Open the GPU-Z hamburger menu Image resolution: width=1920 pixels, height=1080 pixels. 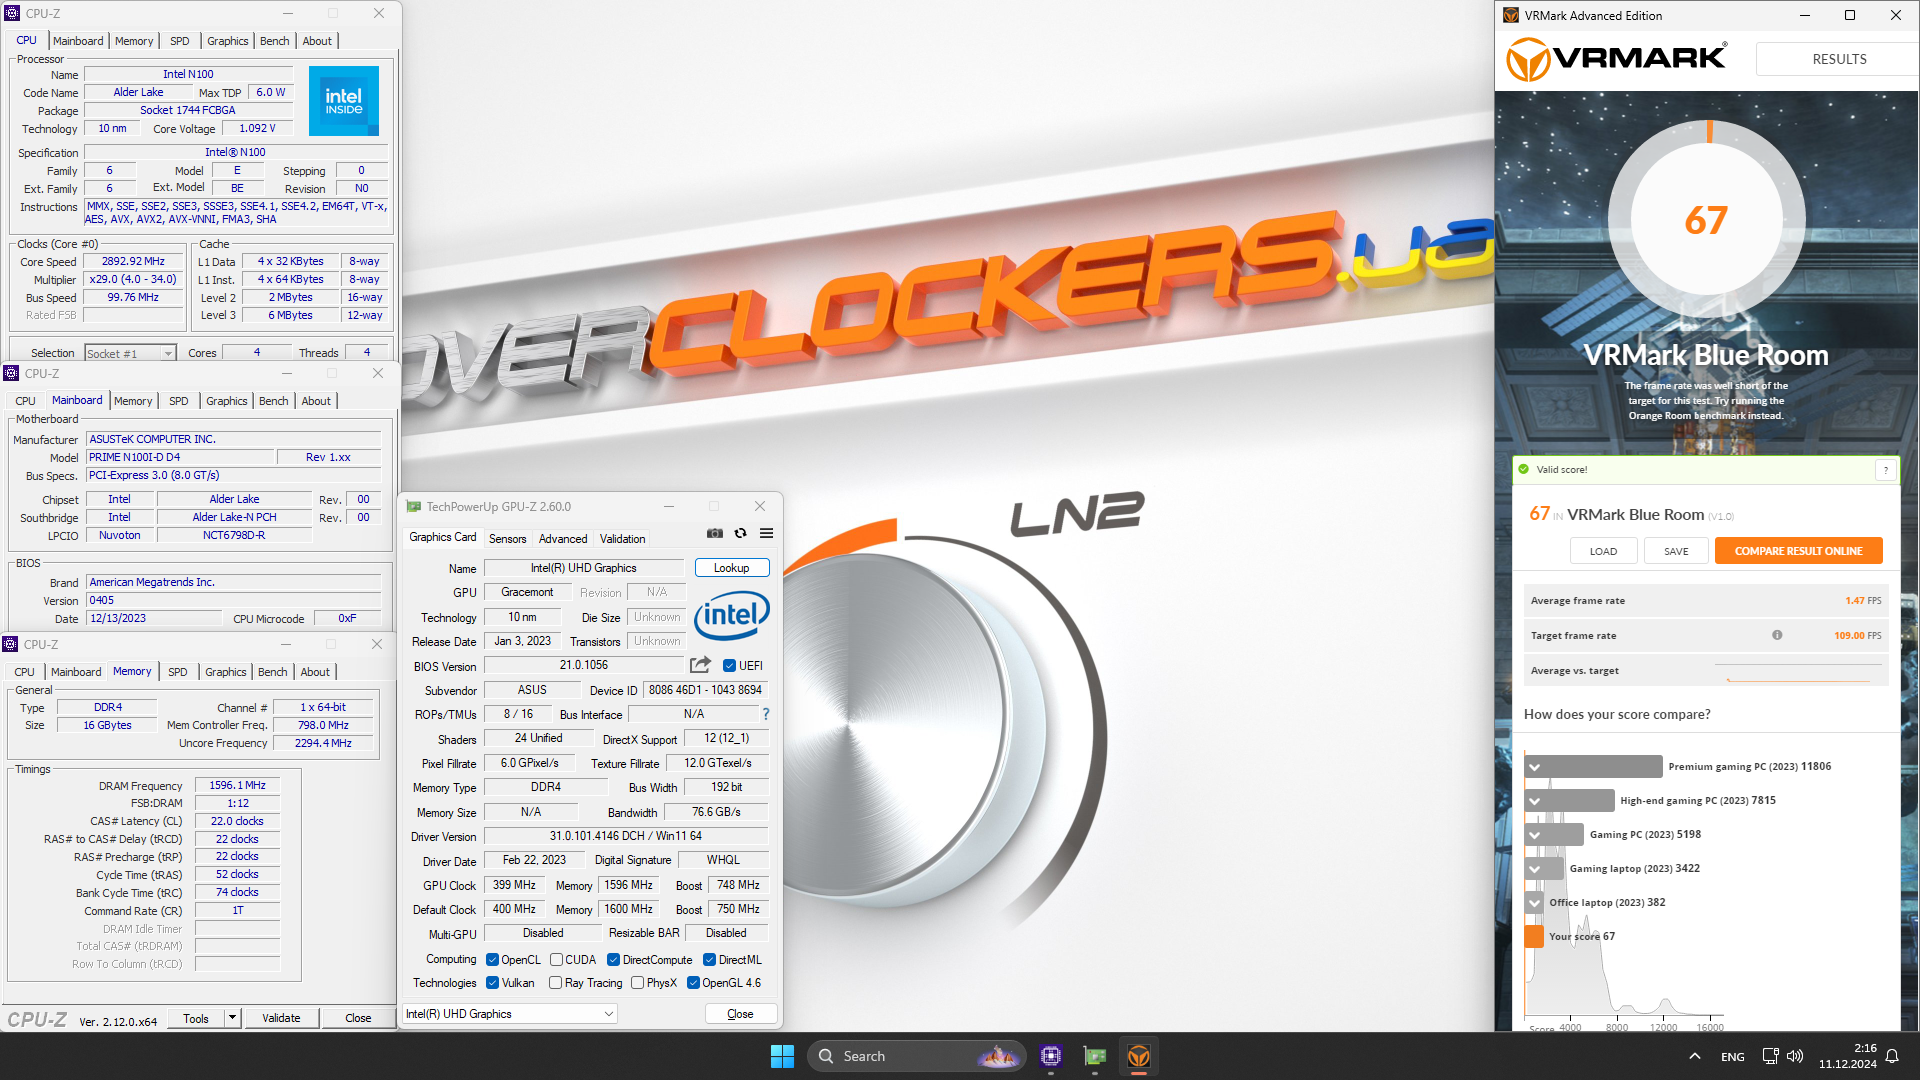tap(766, 534)
